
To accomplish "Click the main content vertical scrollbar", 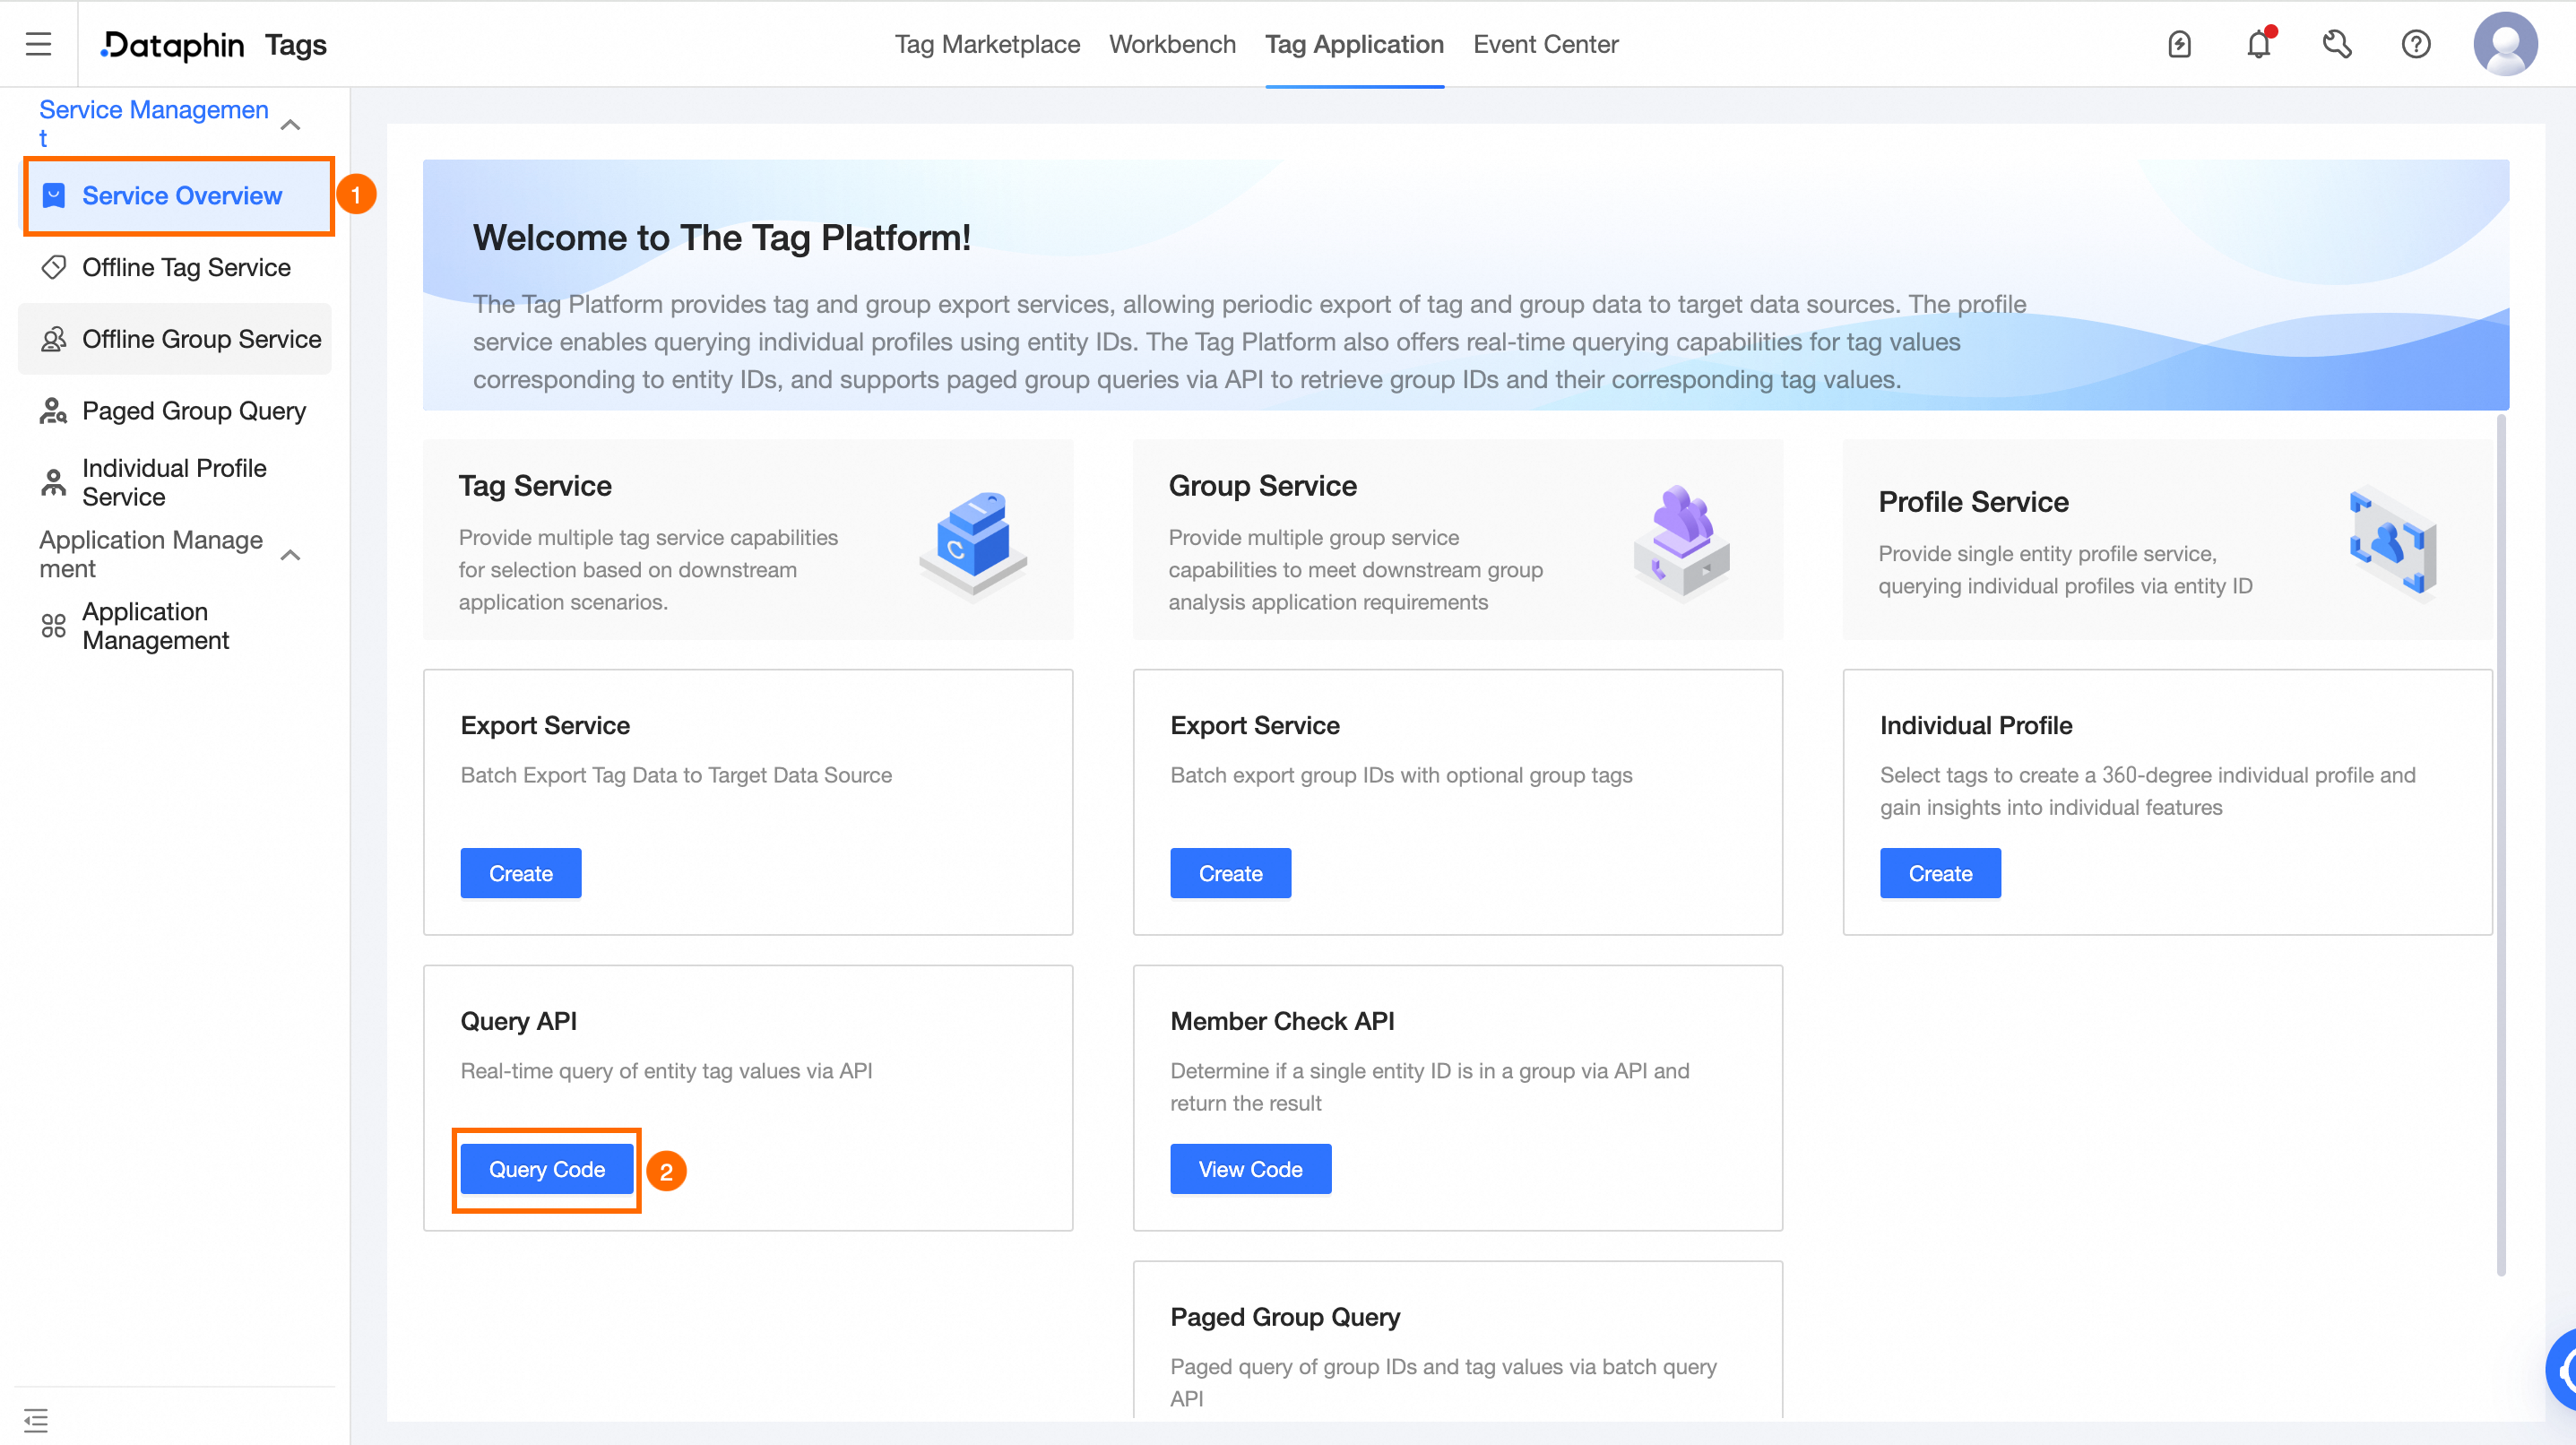I will pyautogui.click(x=2501, y=845).
